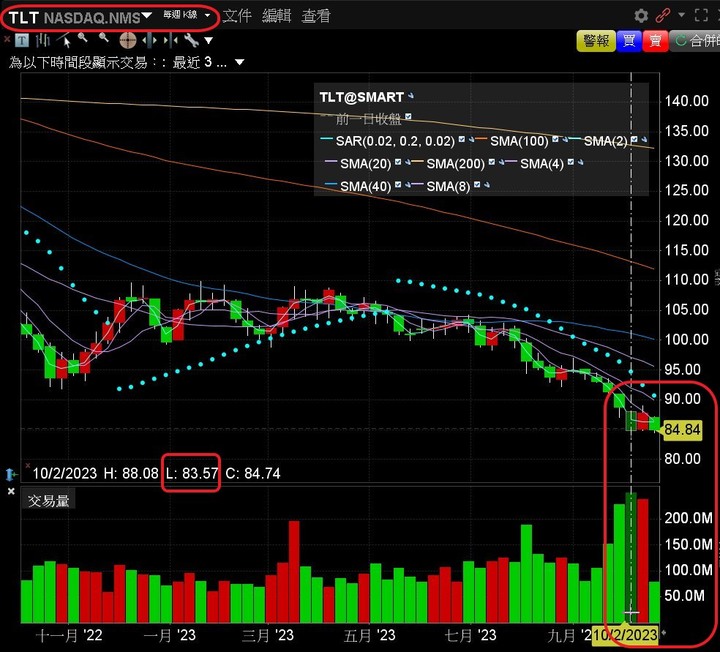Viewport: 720px width, 652px height.
Task: Open chart settings with the wrench icon
Action: [x=191, y=40]
